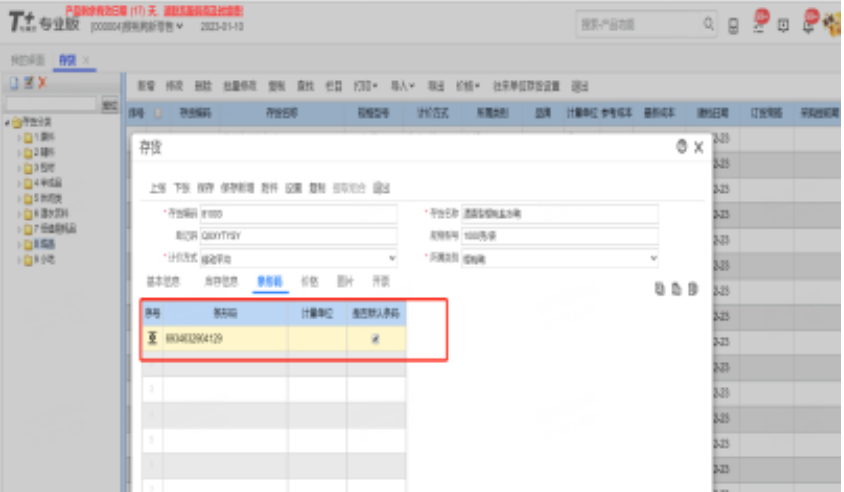This screenshot has height=492, width=844.
Task: Click 新增 in the main list toolbar
Action: pos(146,86)
